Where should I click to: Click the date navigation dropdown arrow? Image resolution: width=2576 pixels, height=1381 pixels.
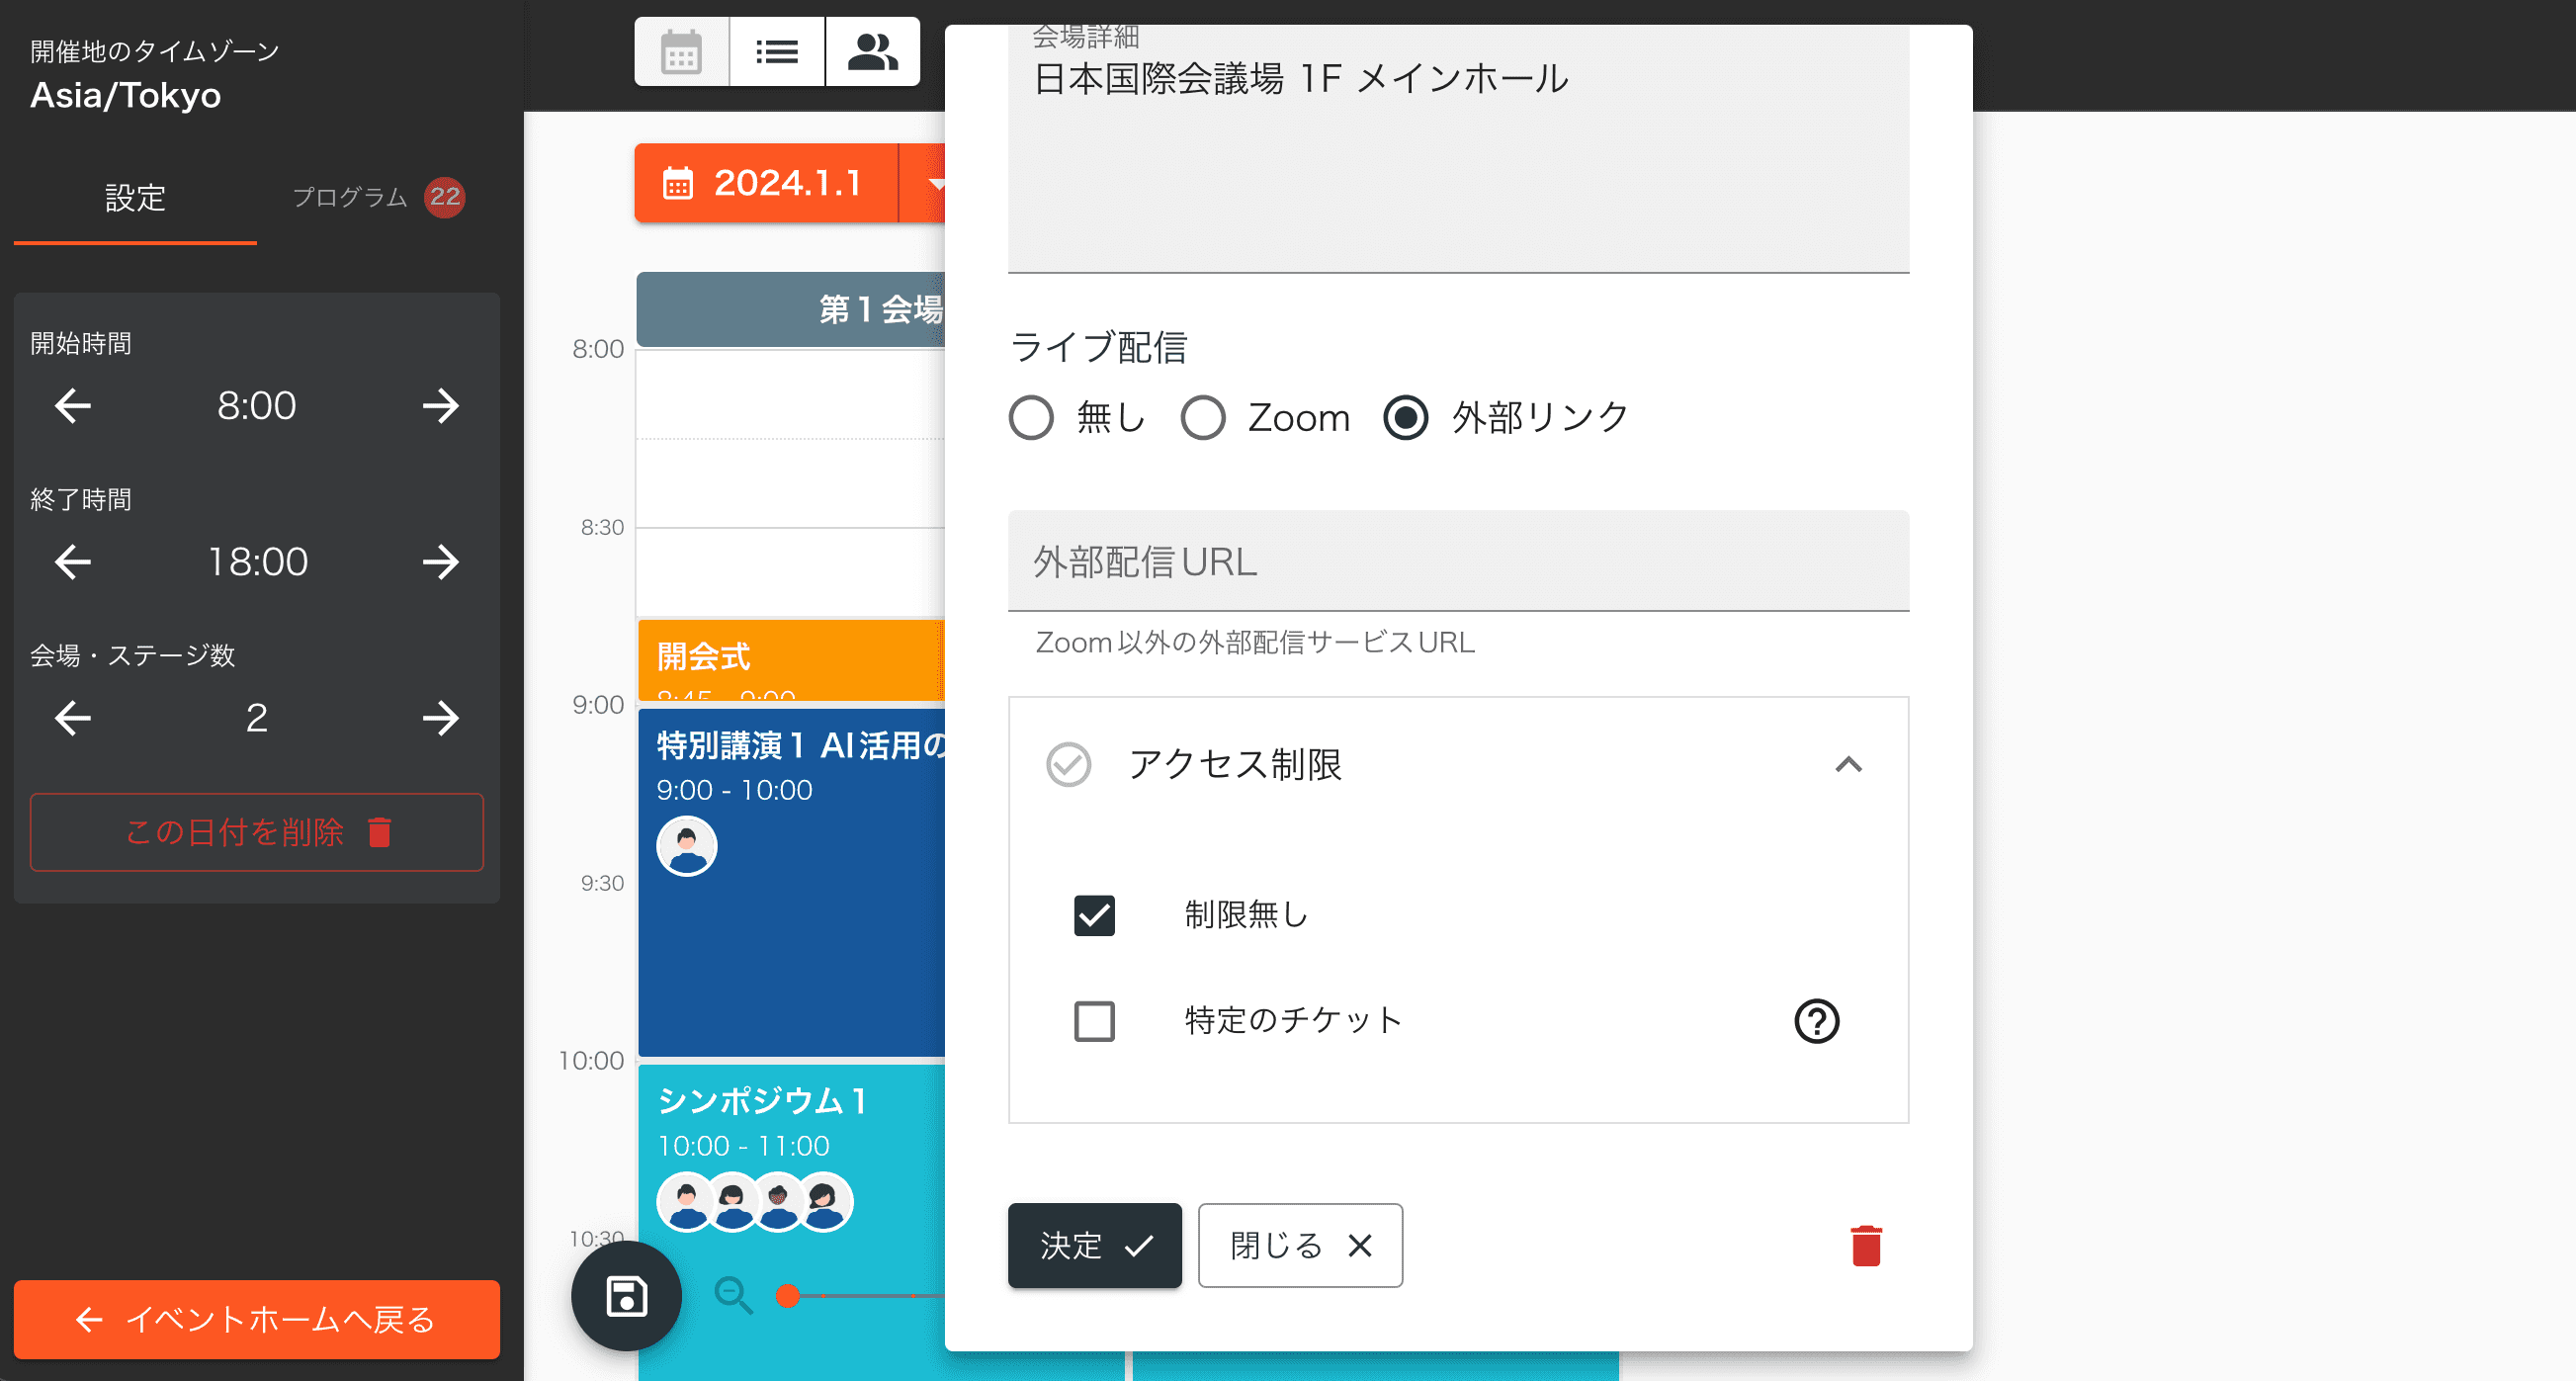tap(946, 184)
